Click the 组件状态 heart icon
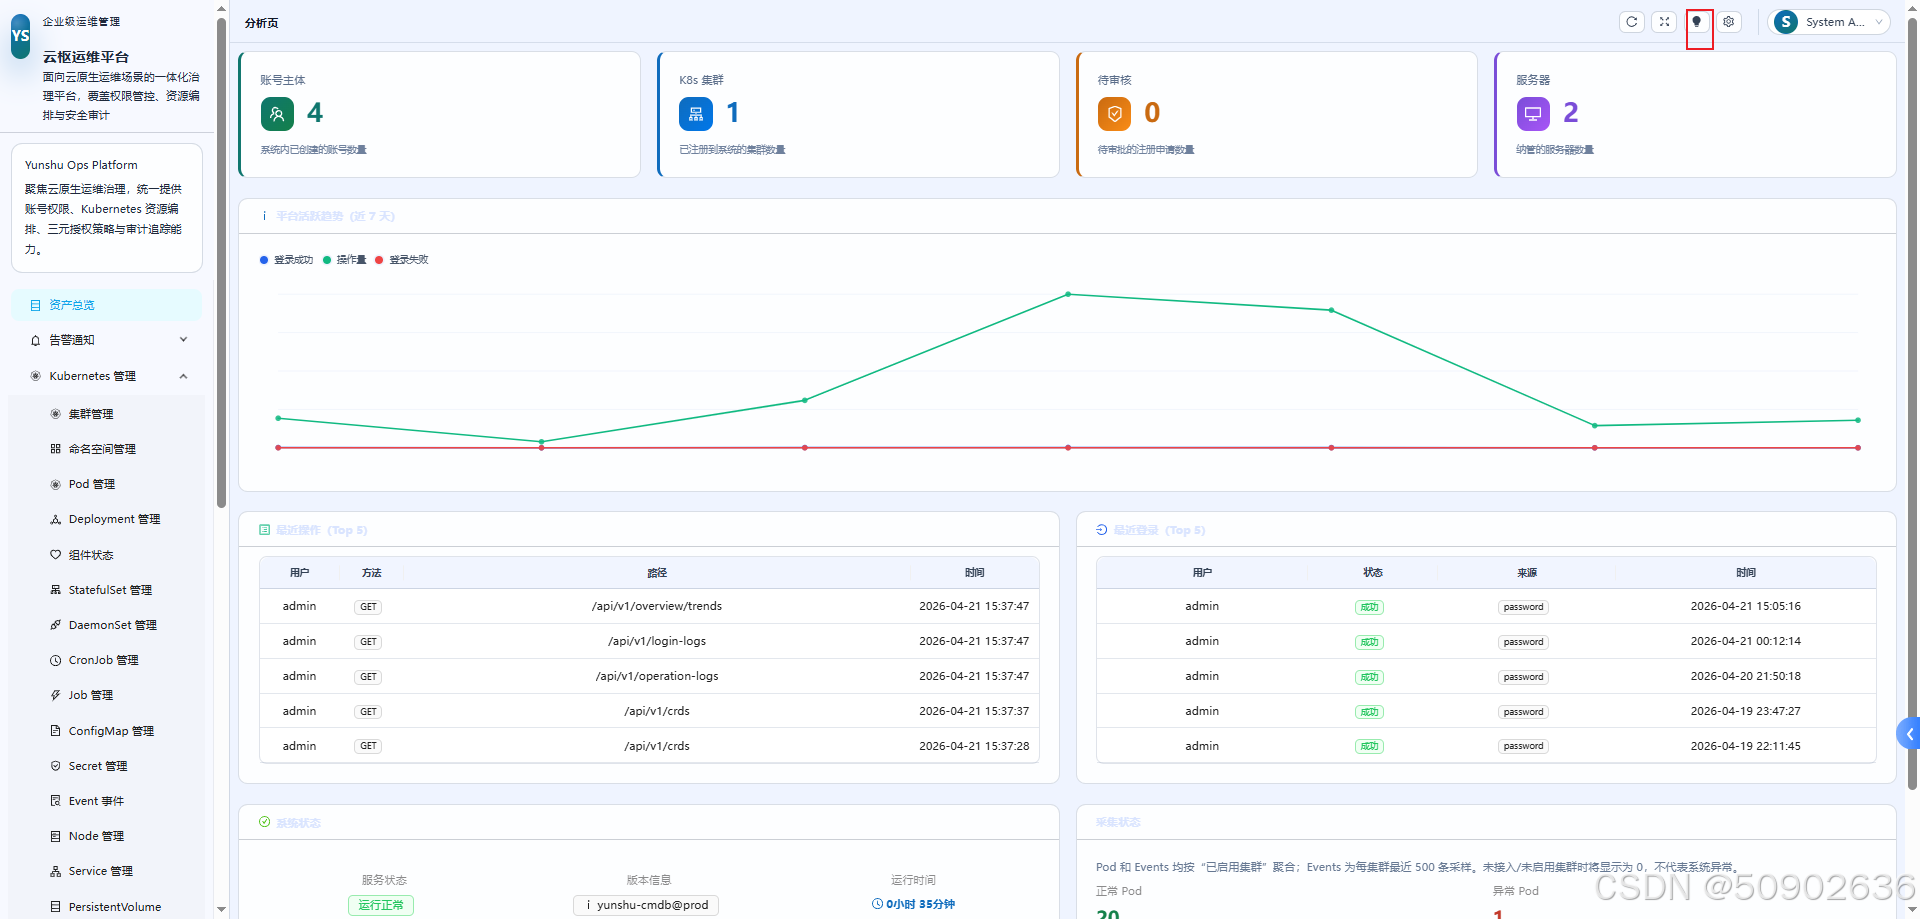The width and height of the screenshot is (1920, 919). pos(56,555)
